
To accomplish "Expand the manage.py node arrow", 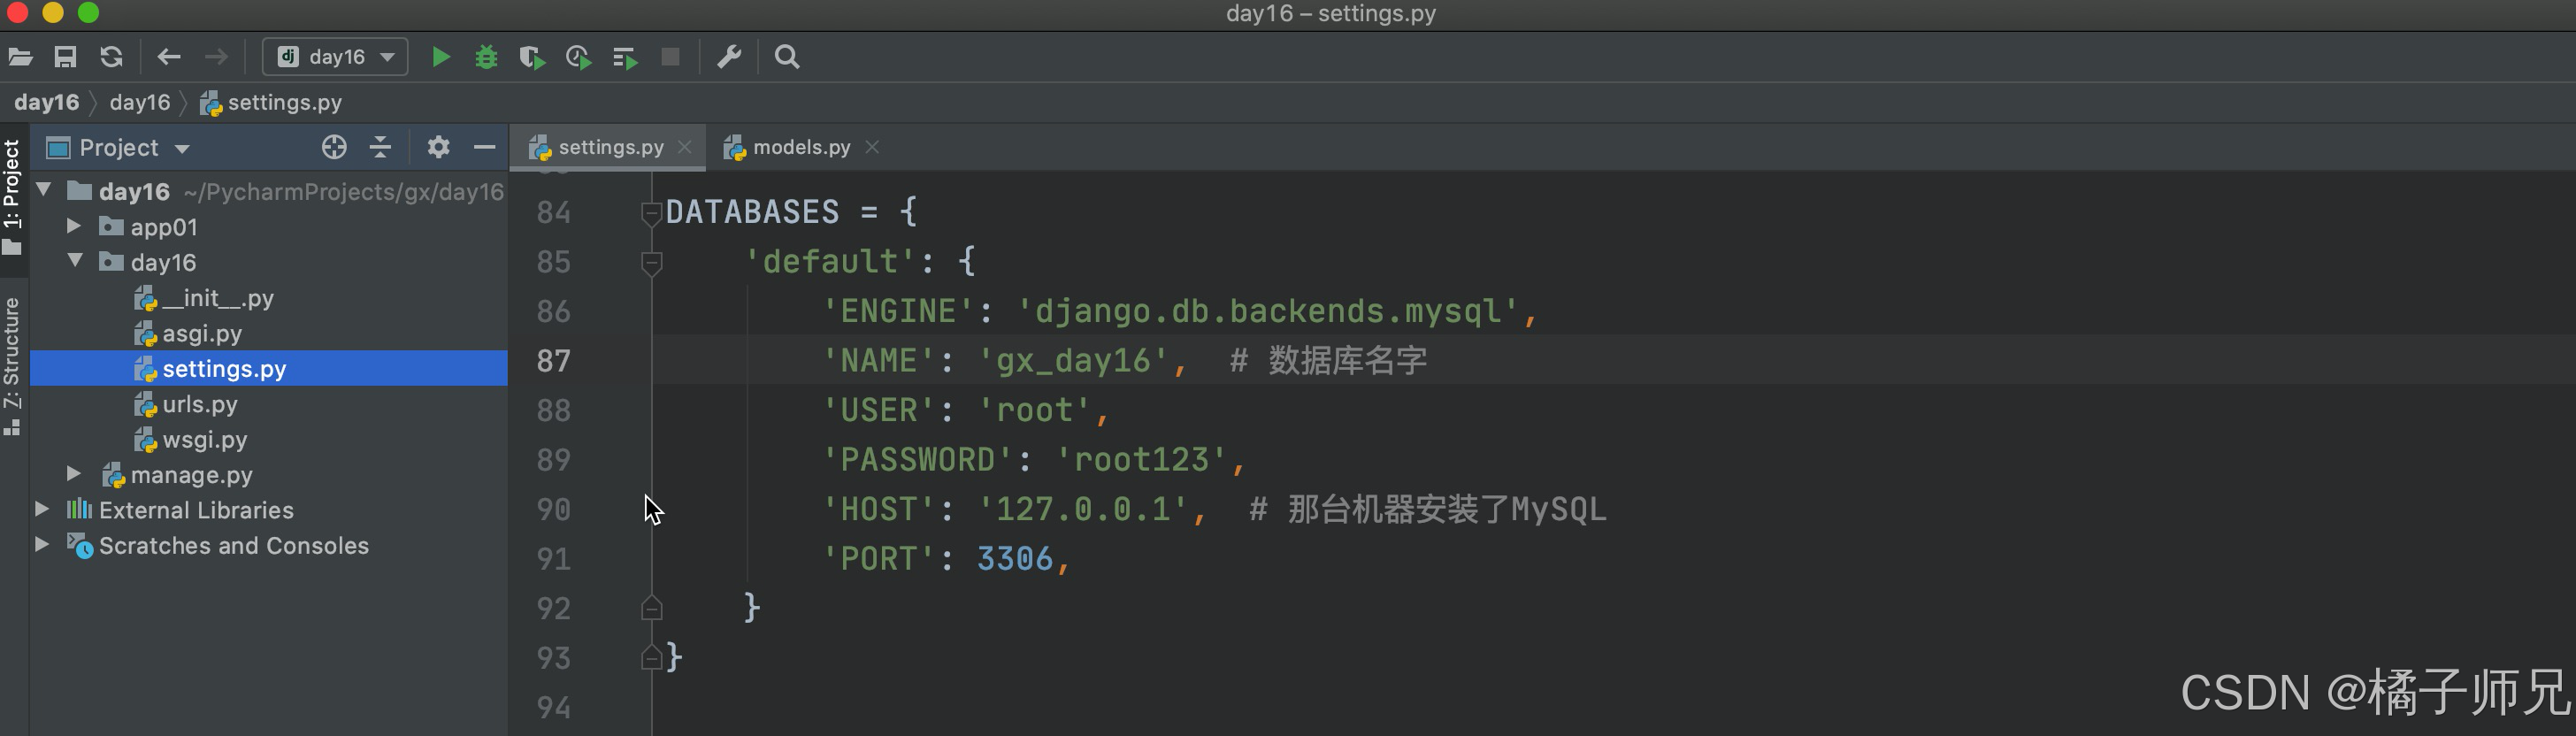I will pyautogui.click(x=74, y=473).
